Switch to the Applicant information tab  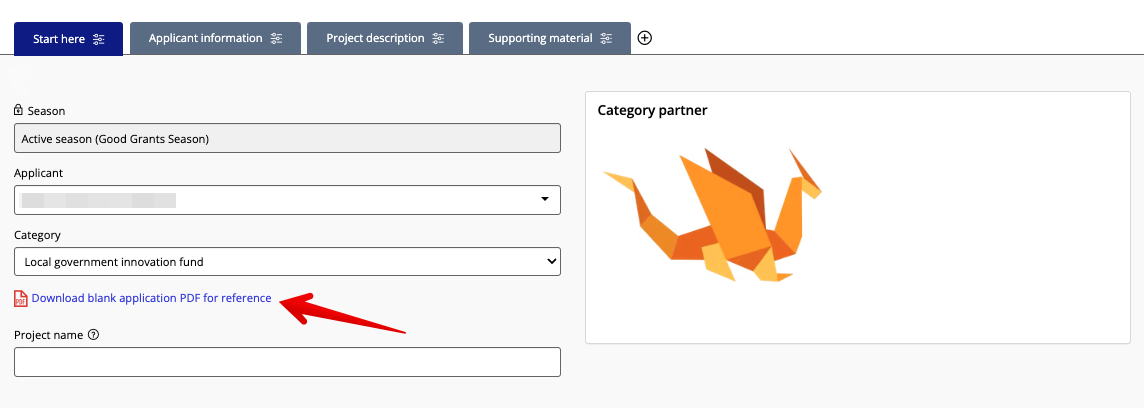click(205, 38)
